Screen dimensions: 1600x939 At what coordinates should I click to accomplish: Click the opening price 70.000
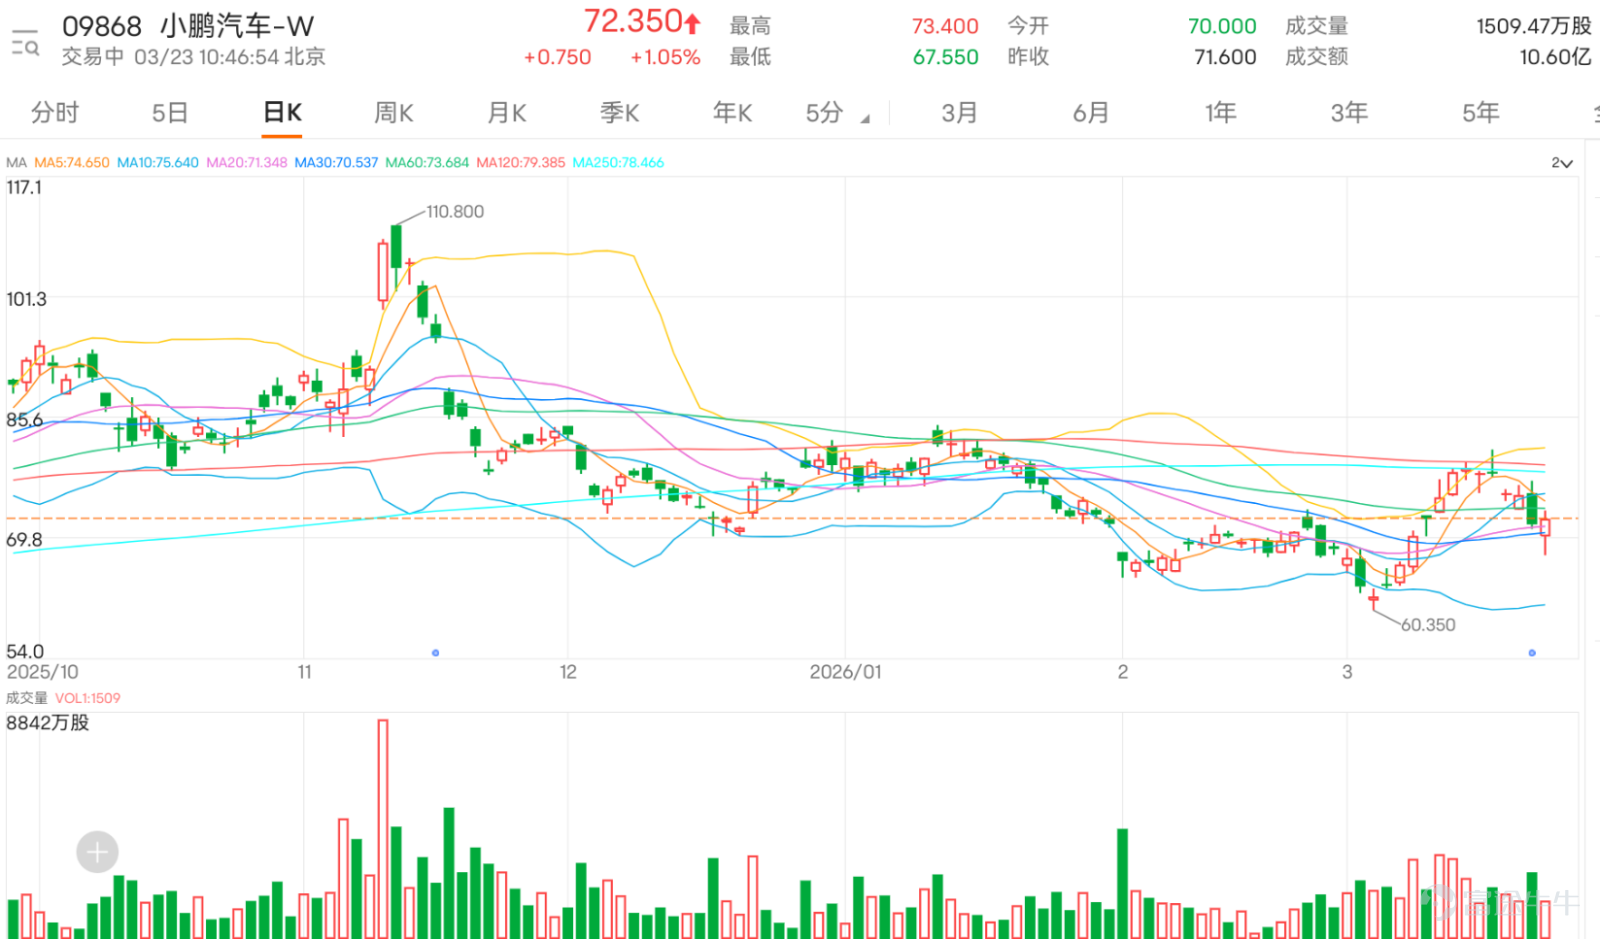(x=1222, y=27)
